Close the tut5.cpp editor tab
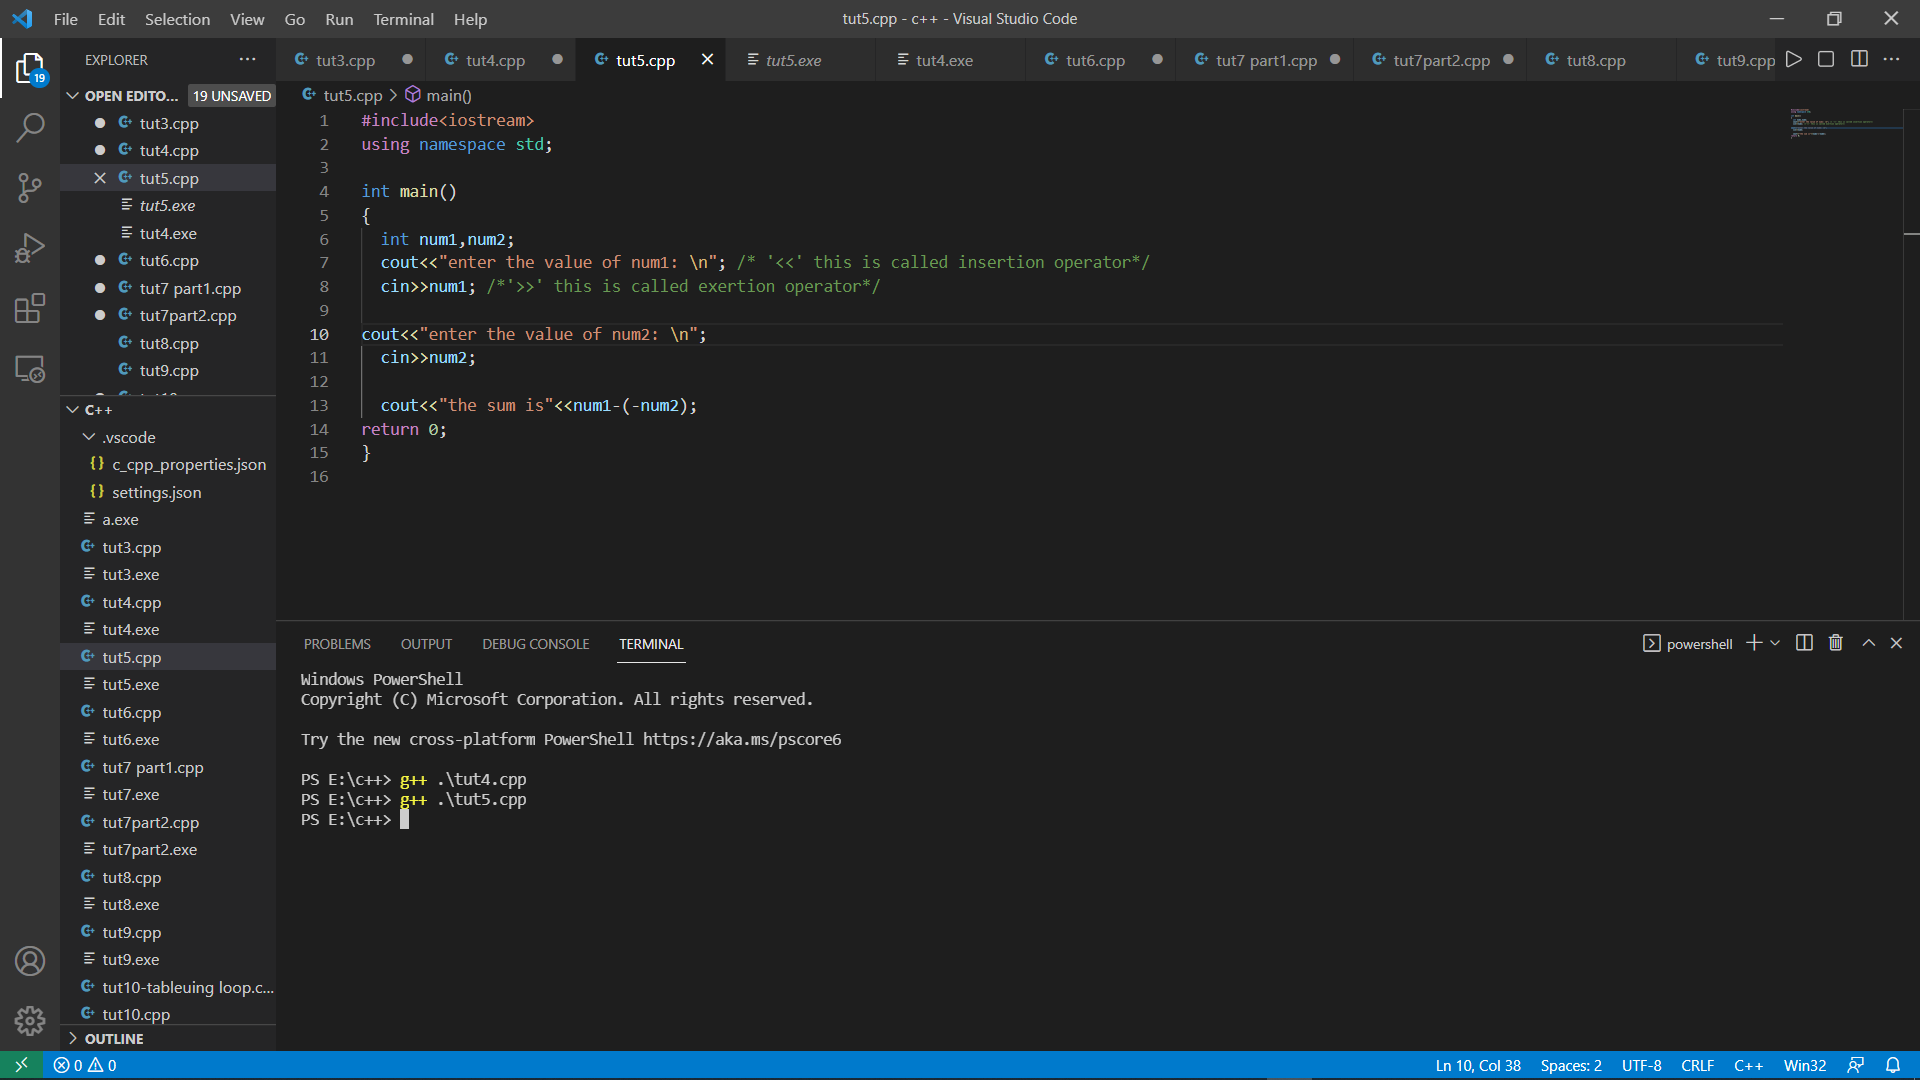The height and width of the screenshot is (1080, 1920). click(x=707, y=60)
